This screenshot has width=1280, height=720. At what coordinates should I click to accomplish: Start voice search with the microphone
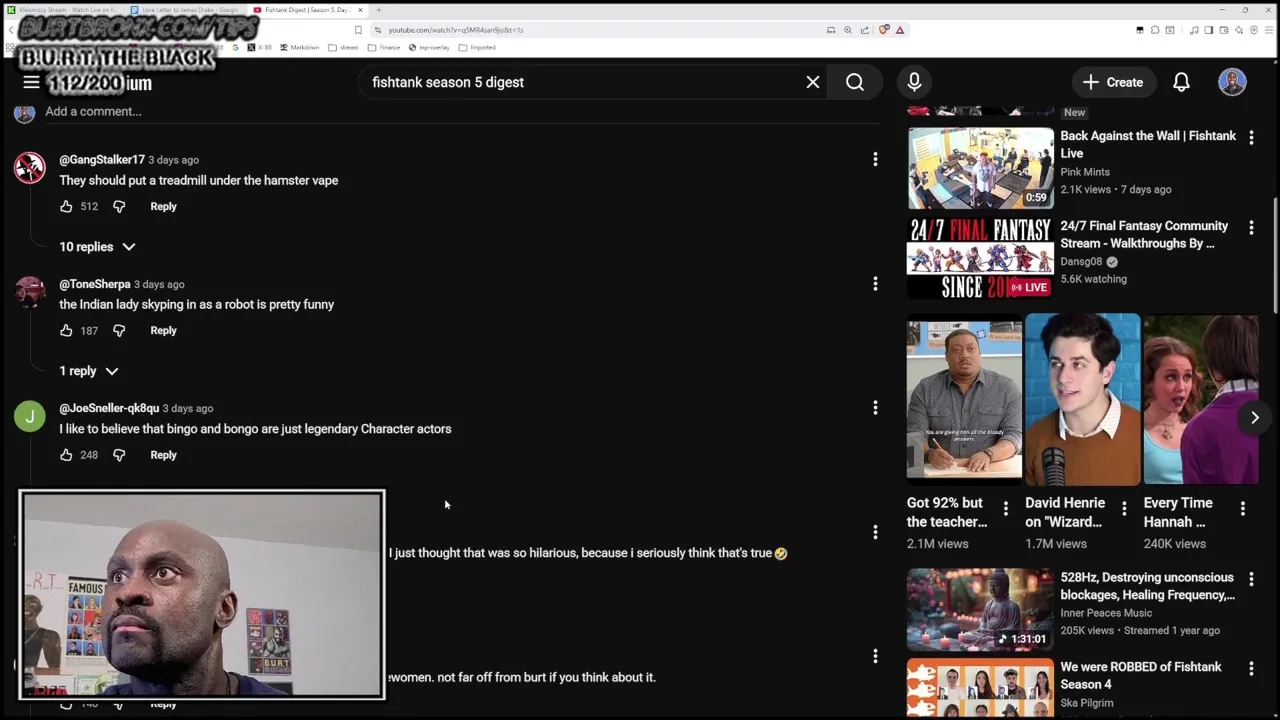914,82
